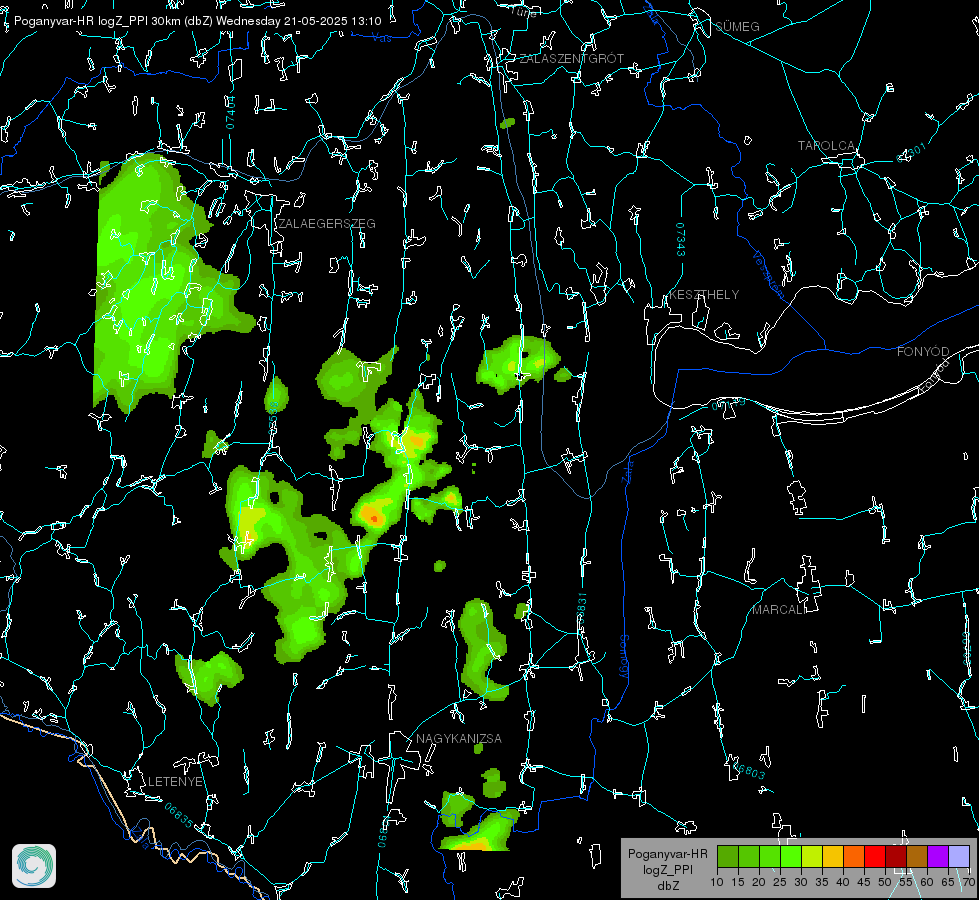Viewport: 979px width, 900px height.
Task: Choose the orange 40-45 dBZ legend swatch
Action: tap(854, 856)
